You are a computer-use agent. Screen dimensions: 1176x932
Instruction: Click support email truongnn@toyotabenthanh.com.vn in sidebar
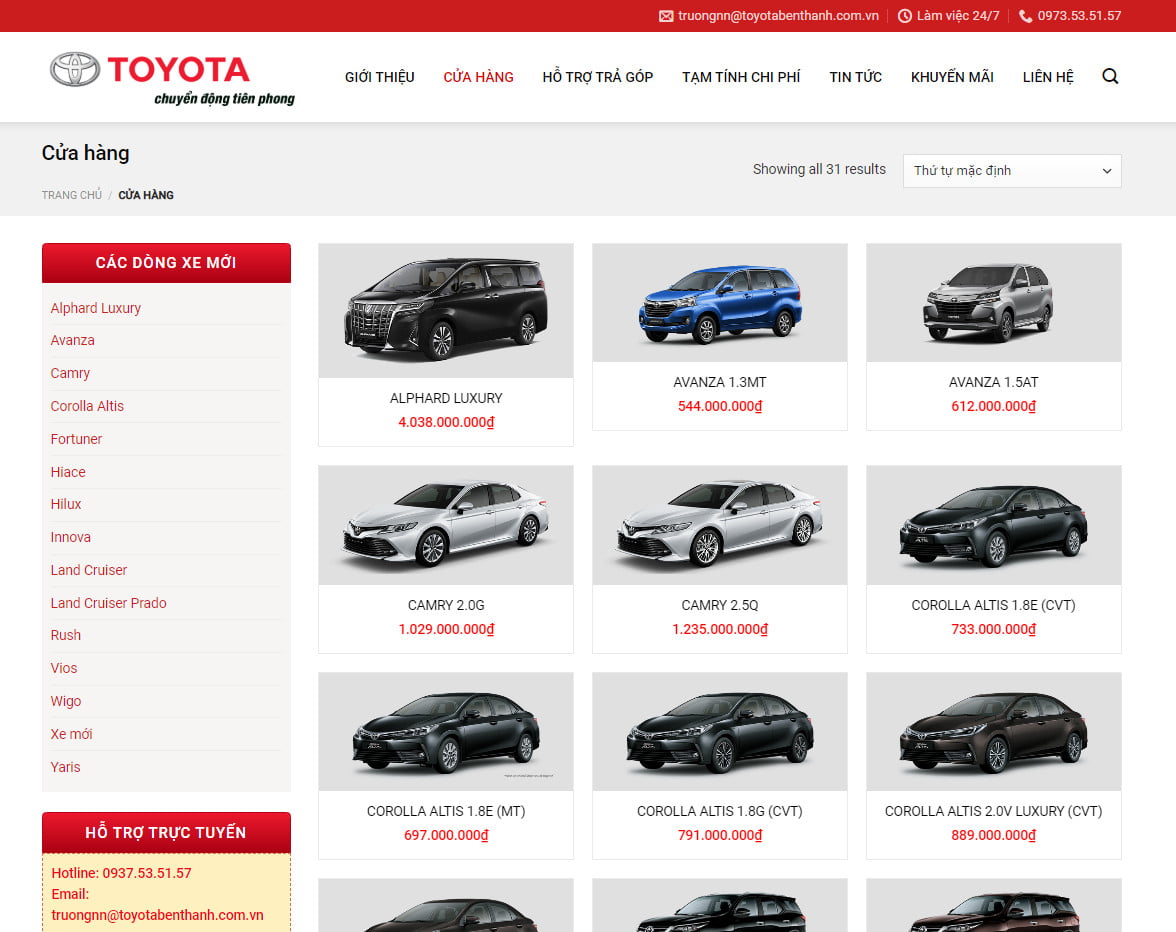point(157,916)
